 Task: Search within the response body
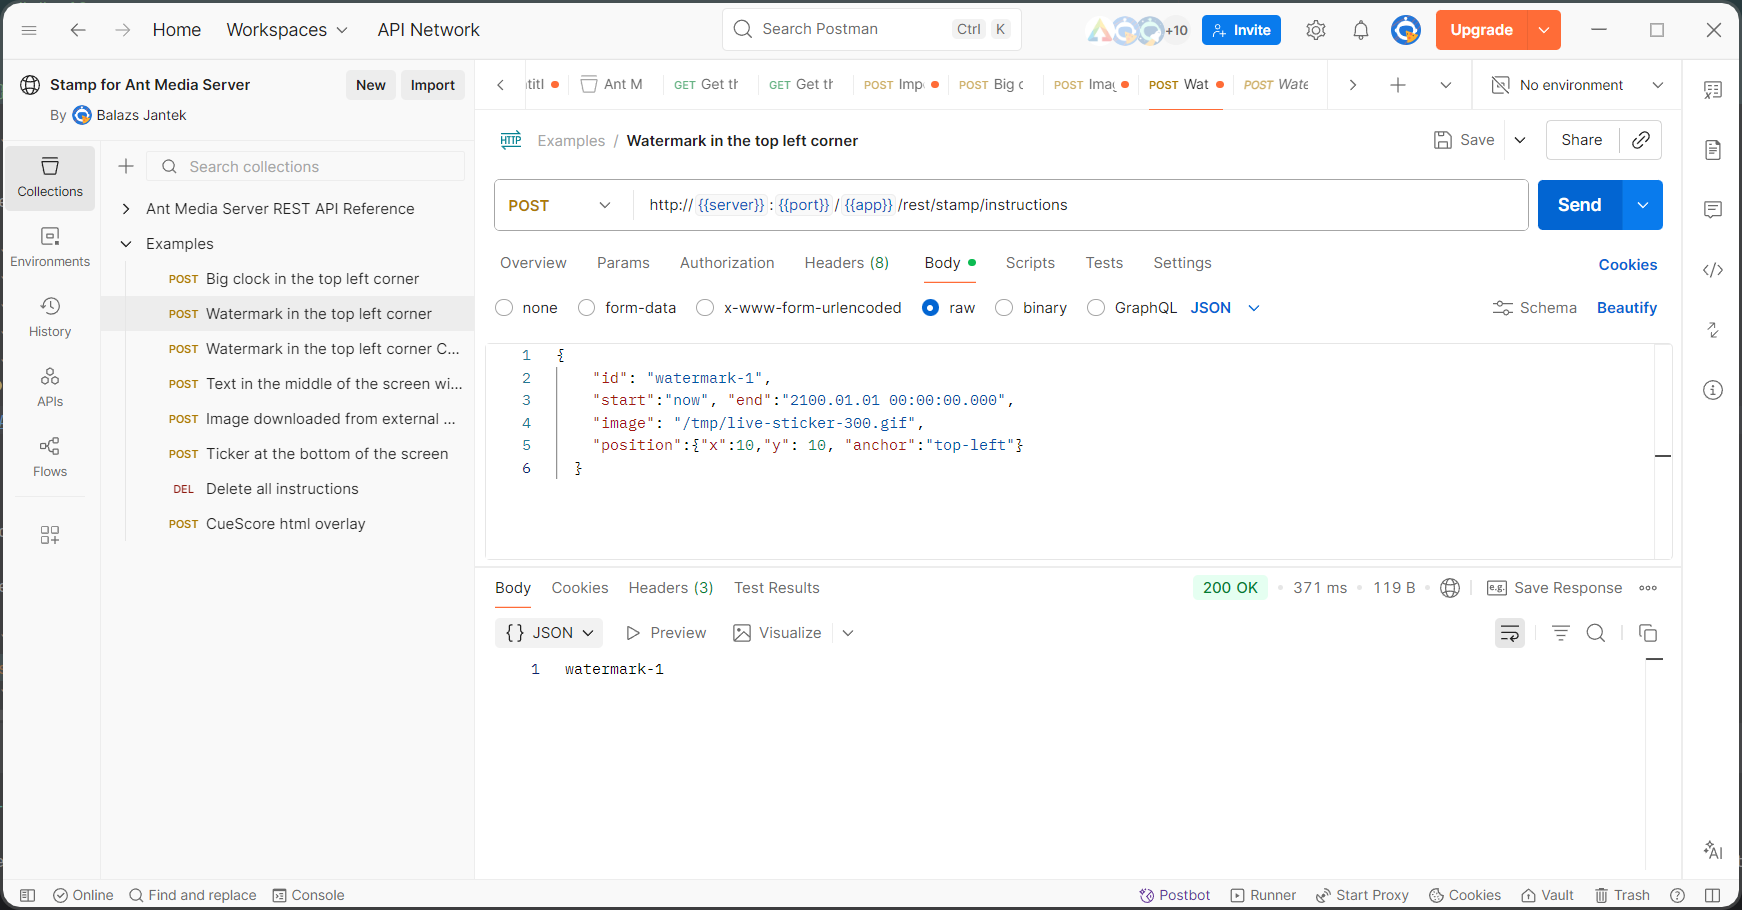(x=1596, y=633)
